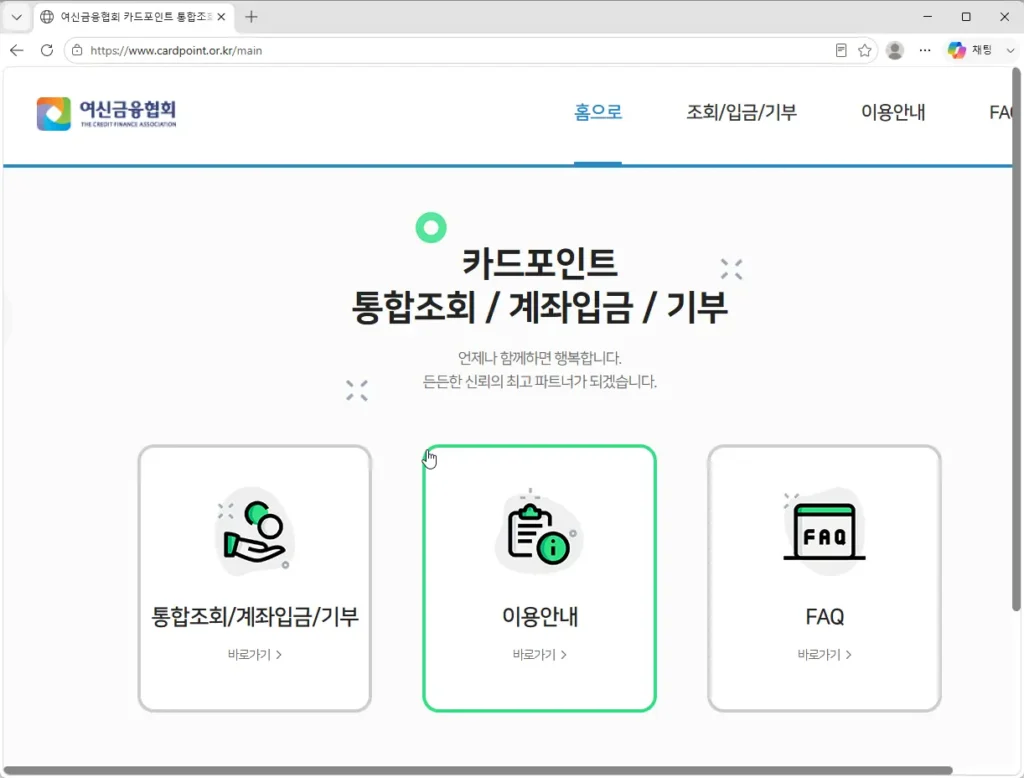Open the browser three-dot settings menu
The image size is (1024, 778).
pos(925,50)
